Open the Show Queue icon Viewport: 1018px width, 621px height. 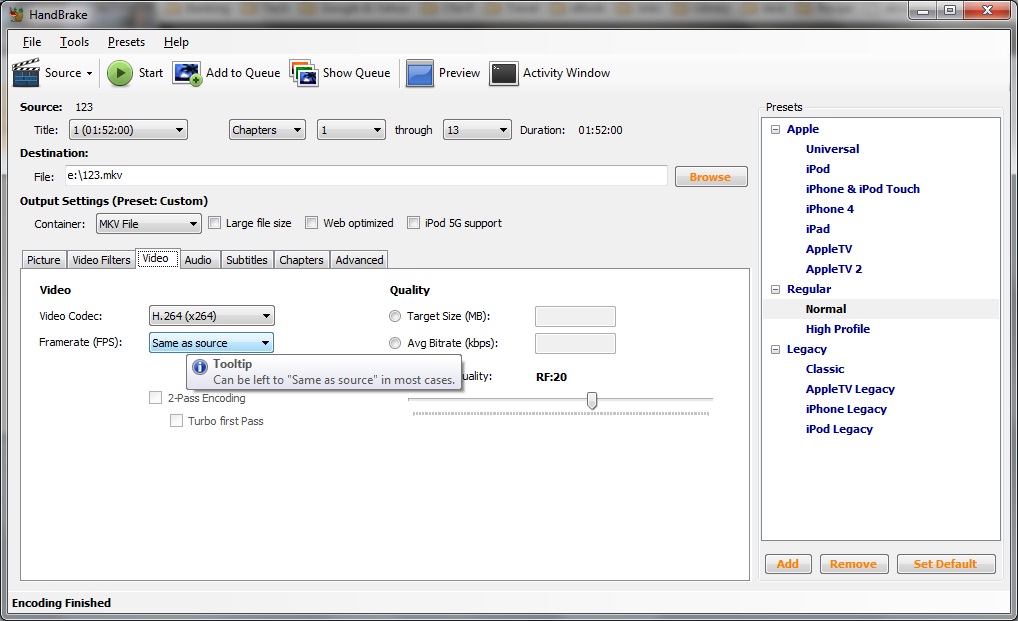[x=304, y=73]
